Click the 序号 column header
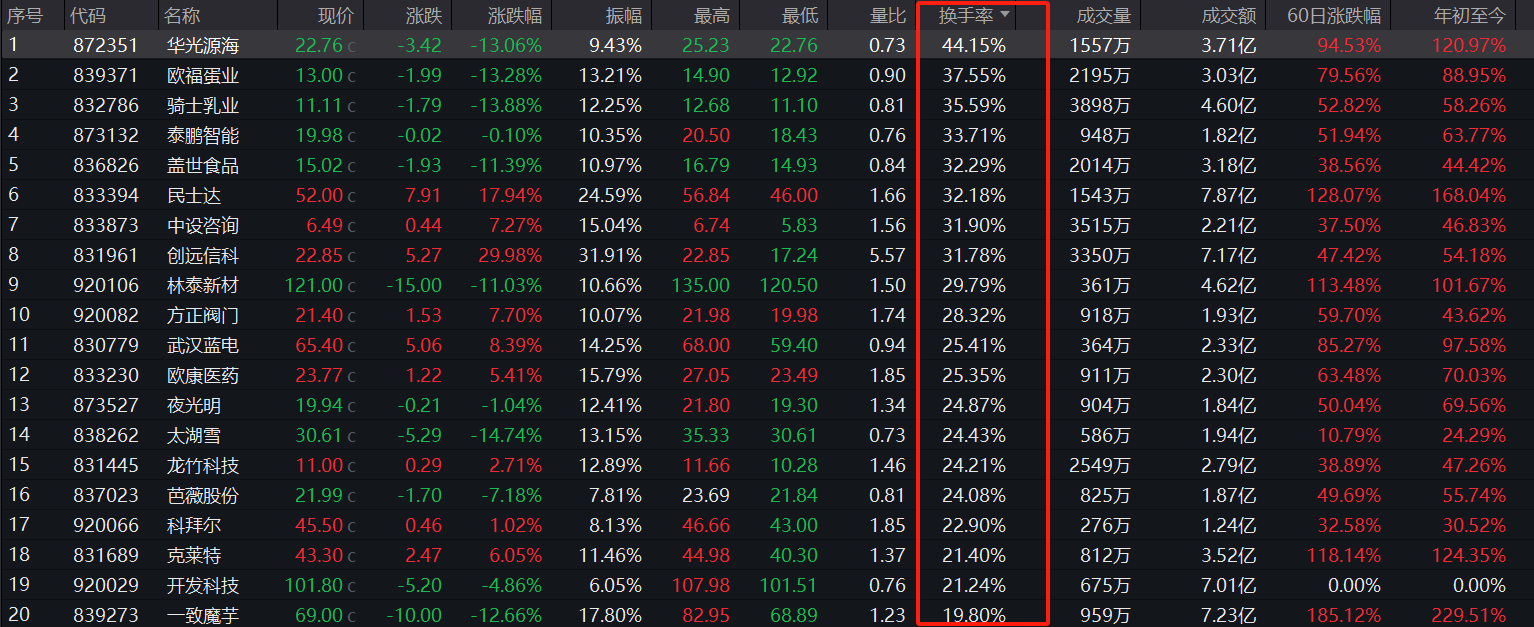This screenshot has height=627, width=1534. 25,15
